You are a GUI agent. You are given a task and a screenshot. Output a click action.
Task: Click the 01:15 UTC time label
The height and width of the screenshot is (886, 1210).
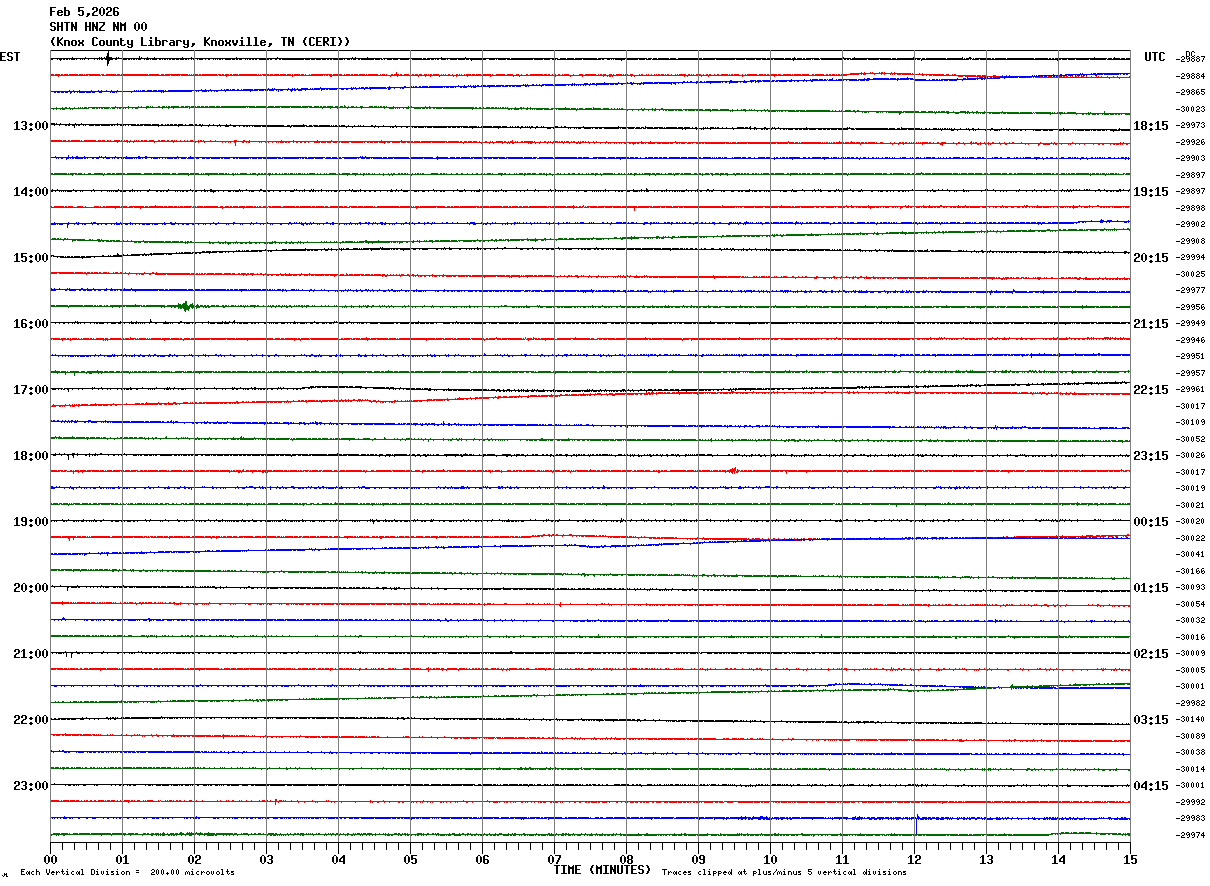(1151, 588)
